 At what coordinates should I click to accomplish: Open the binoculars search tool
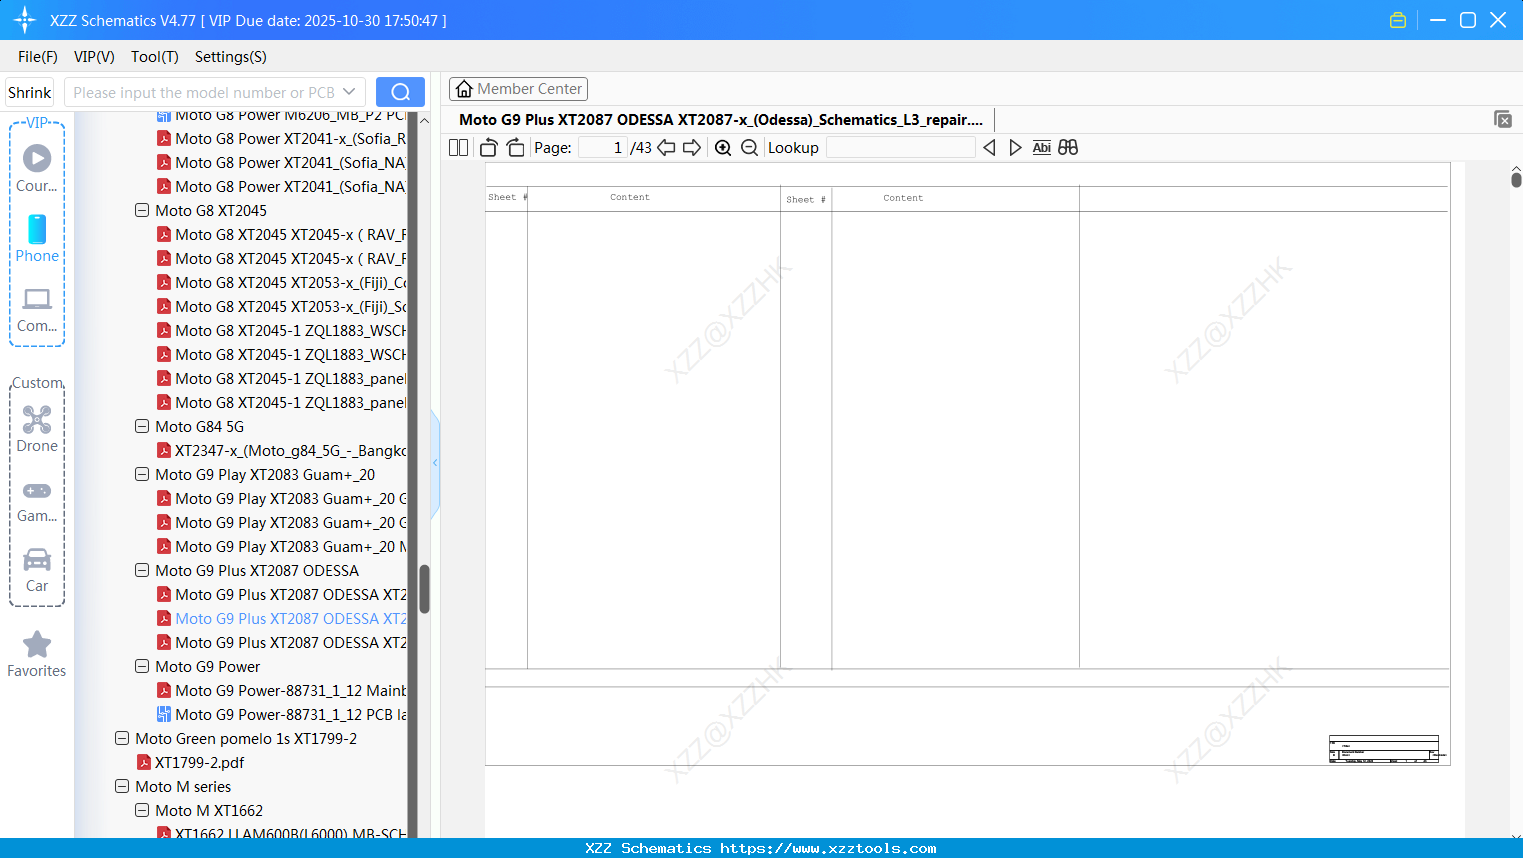point(1068,148)
